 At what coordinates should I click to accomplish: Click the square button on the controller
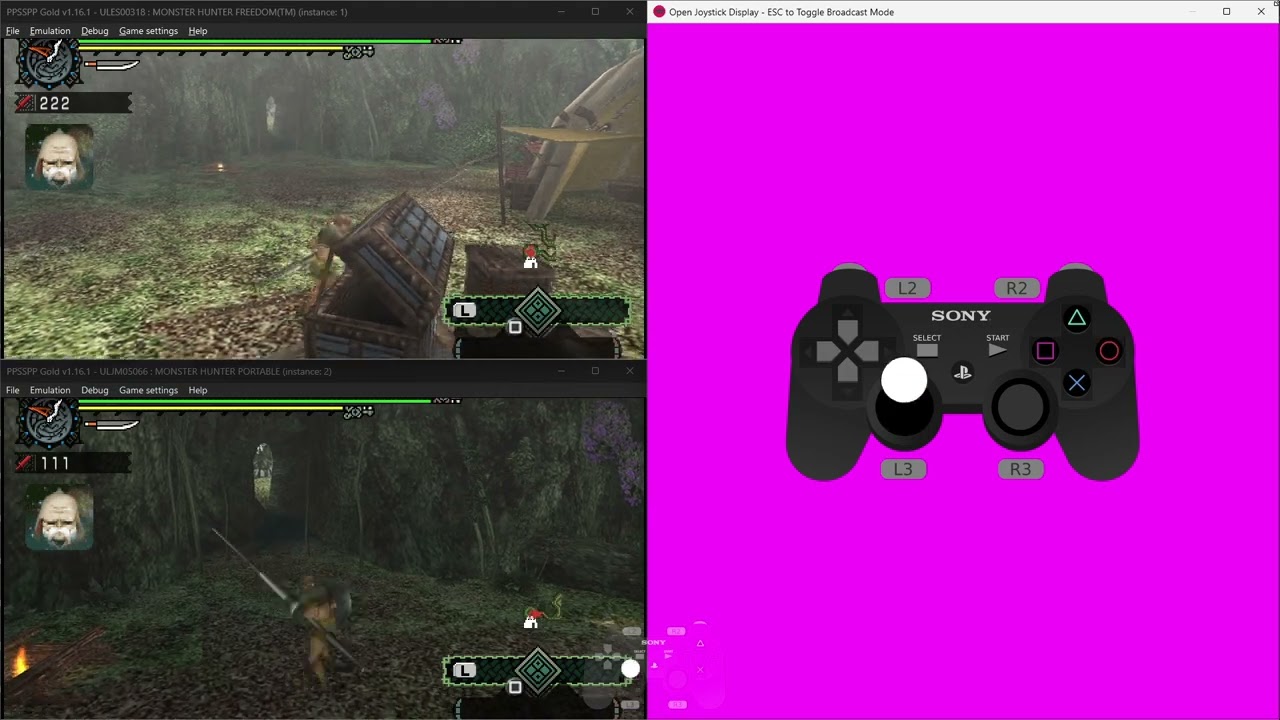point(1045,351)
